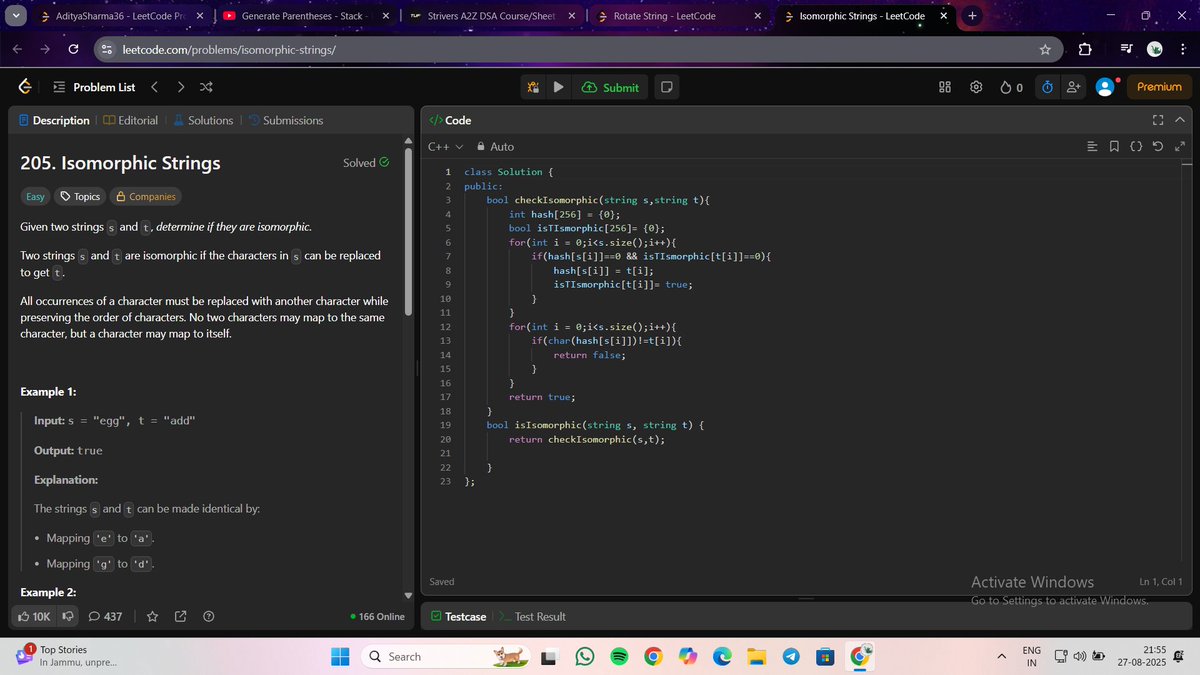Share the problem link icon
Viewport: 1200px width, 675px height.
tap(180, 616)
